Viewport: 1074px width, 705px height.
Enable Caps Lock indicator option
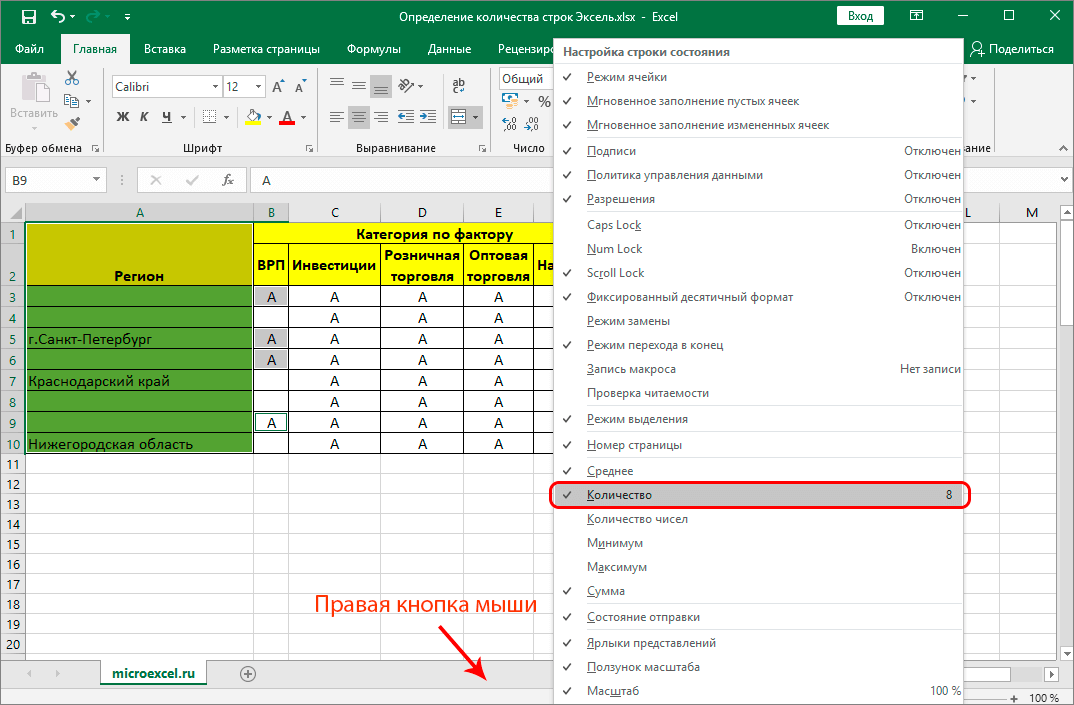tap(614, 225)
